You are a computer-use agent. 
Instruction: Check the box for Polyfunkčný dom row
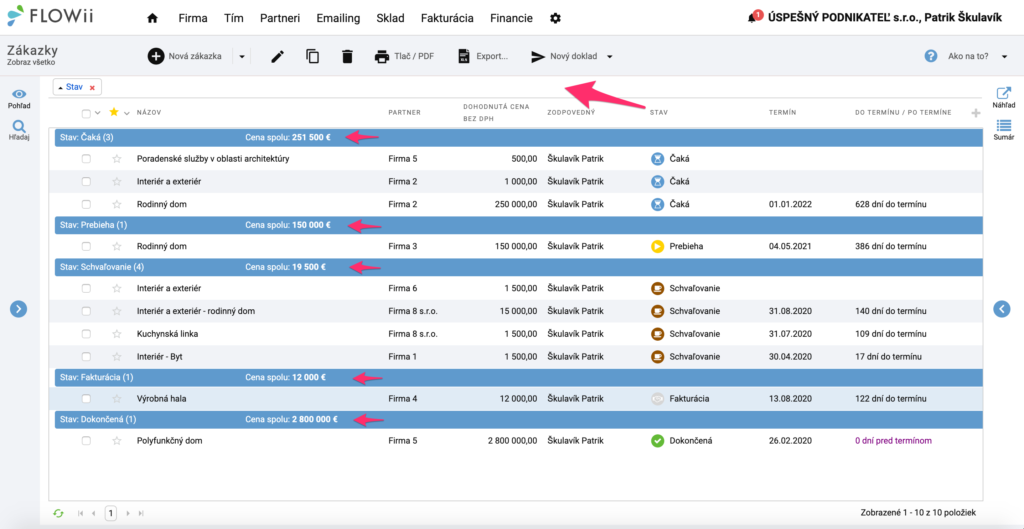(86, 441)
